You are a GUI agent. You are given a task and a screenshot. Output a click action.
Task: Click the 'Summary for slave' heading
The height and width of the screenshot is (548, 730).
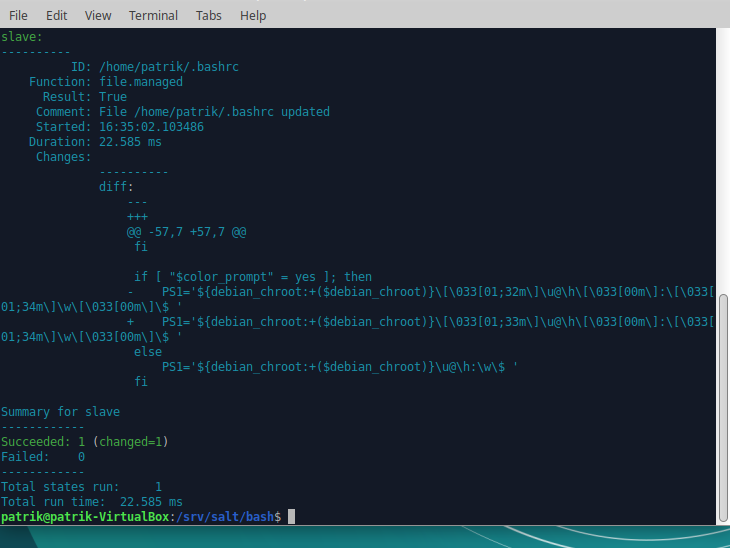(x=60, y=411)
